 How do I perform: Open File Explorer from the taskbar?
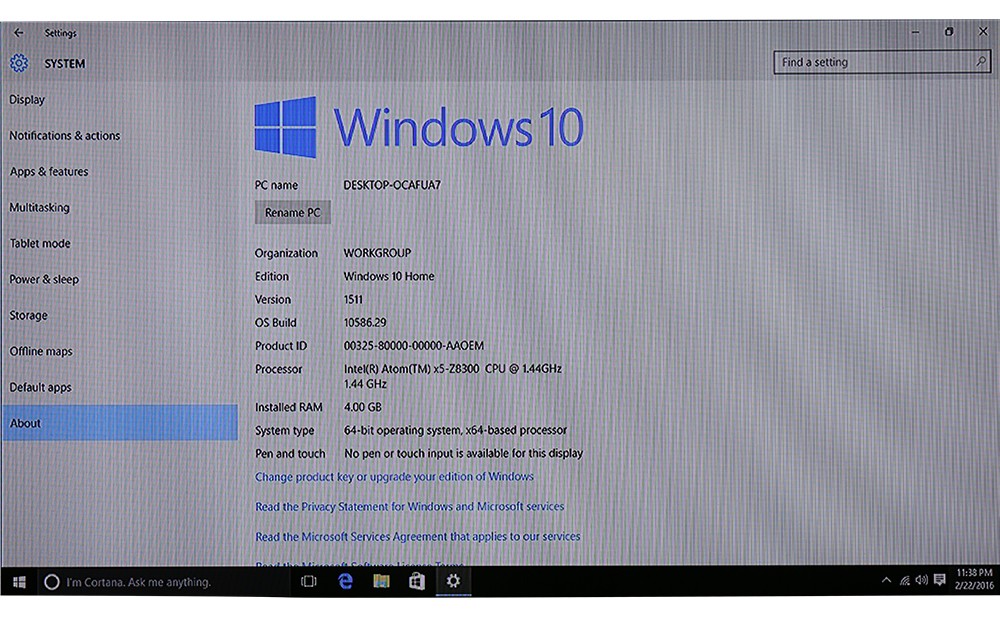click(x=381, y=581)
